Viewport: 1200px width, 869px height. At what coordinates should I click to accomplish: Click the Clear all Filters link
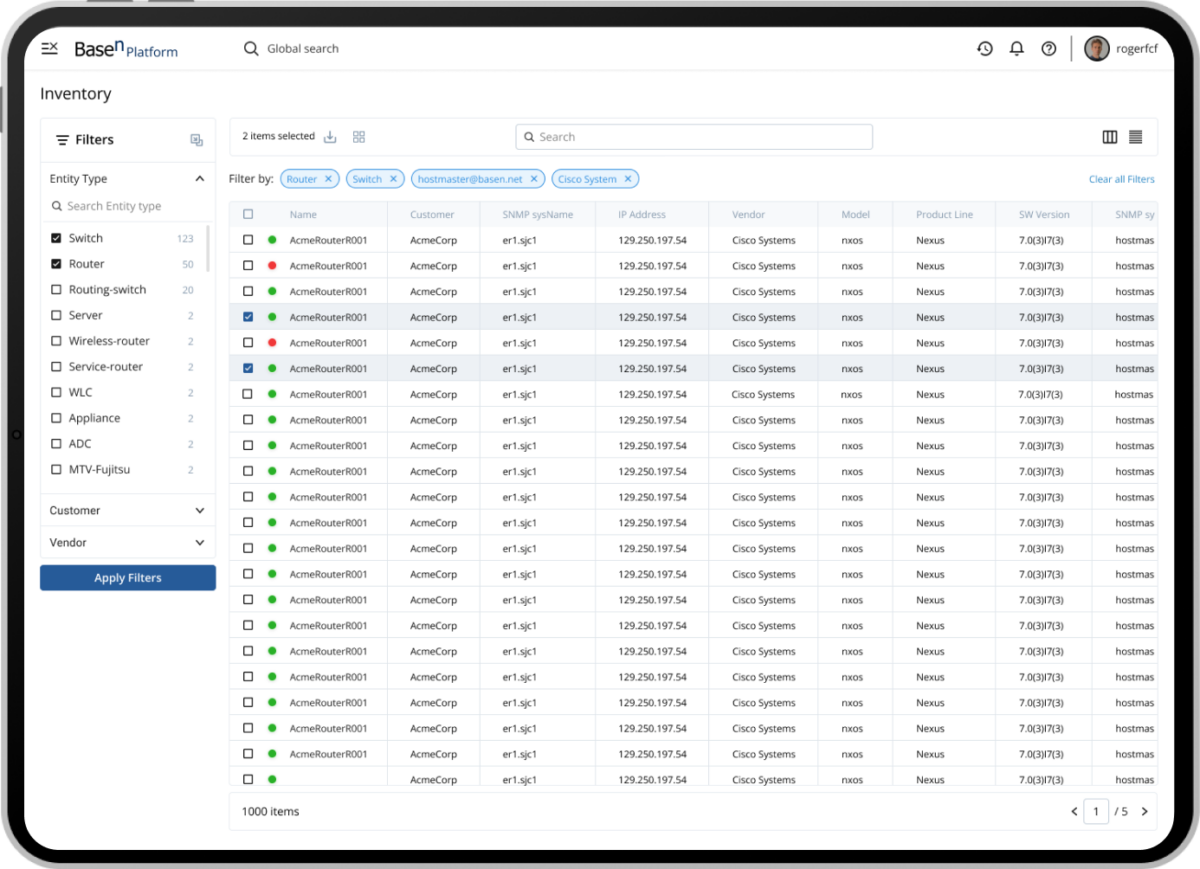(1121, 178)
